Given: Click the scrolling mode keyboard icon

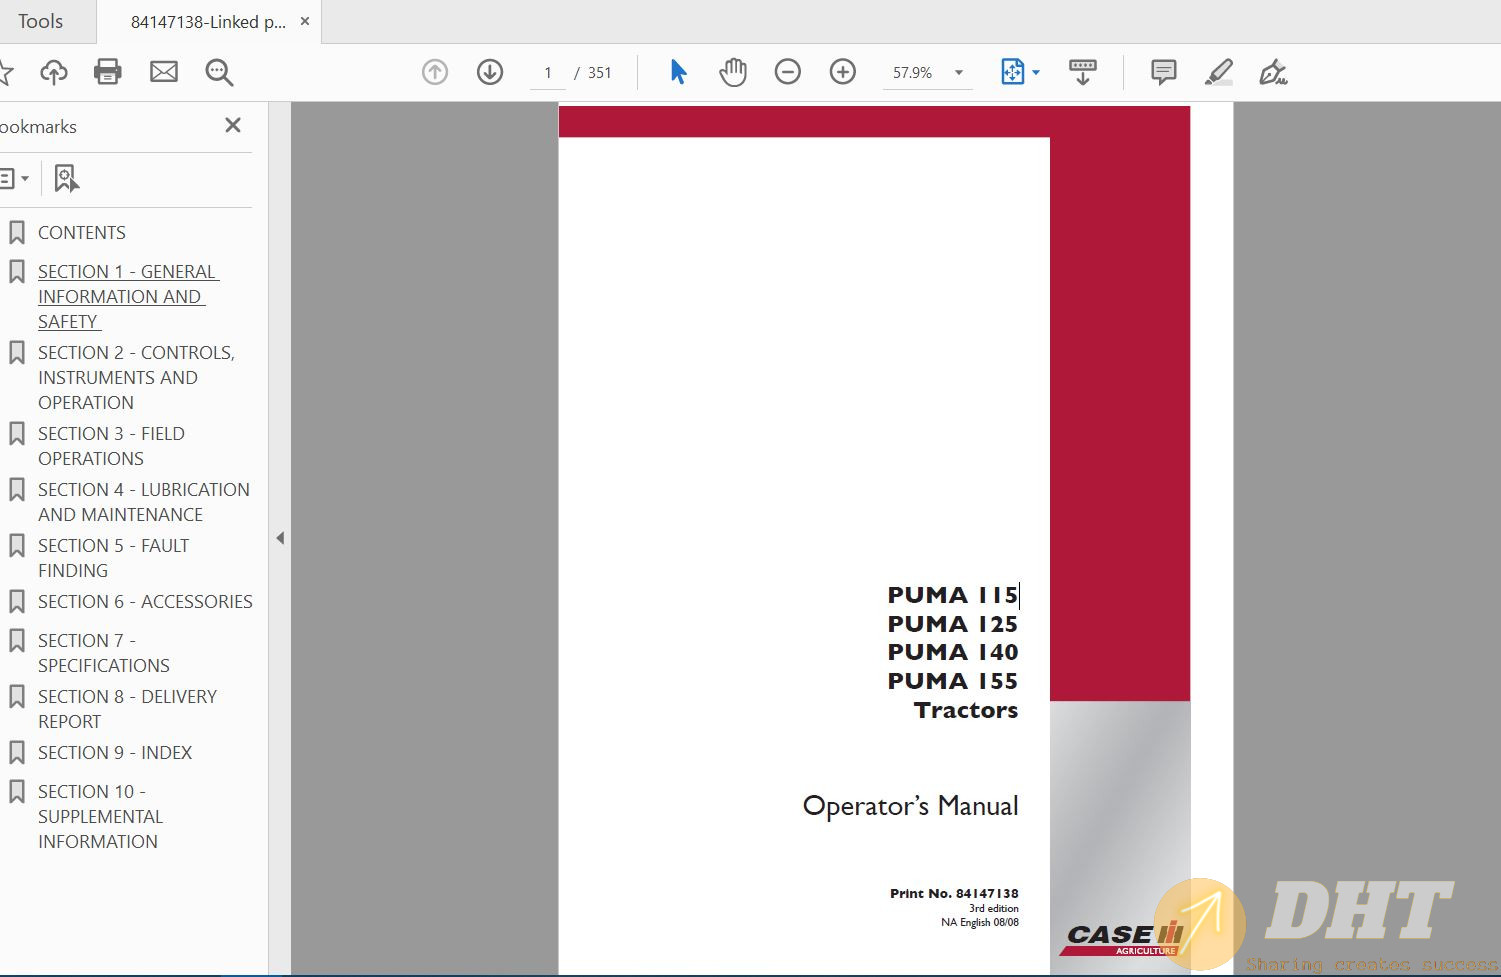Looking at the screenshot, I should [1082, 72].
